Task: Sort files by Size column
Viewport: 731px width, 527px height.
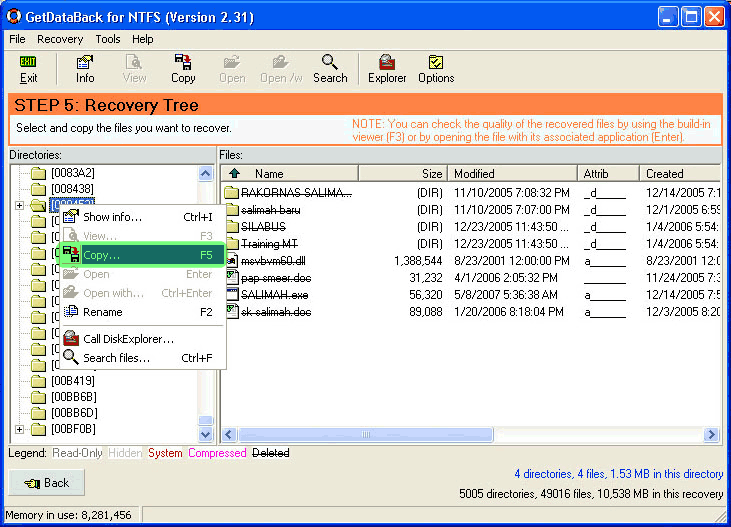Action: [403, 173]
